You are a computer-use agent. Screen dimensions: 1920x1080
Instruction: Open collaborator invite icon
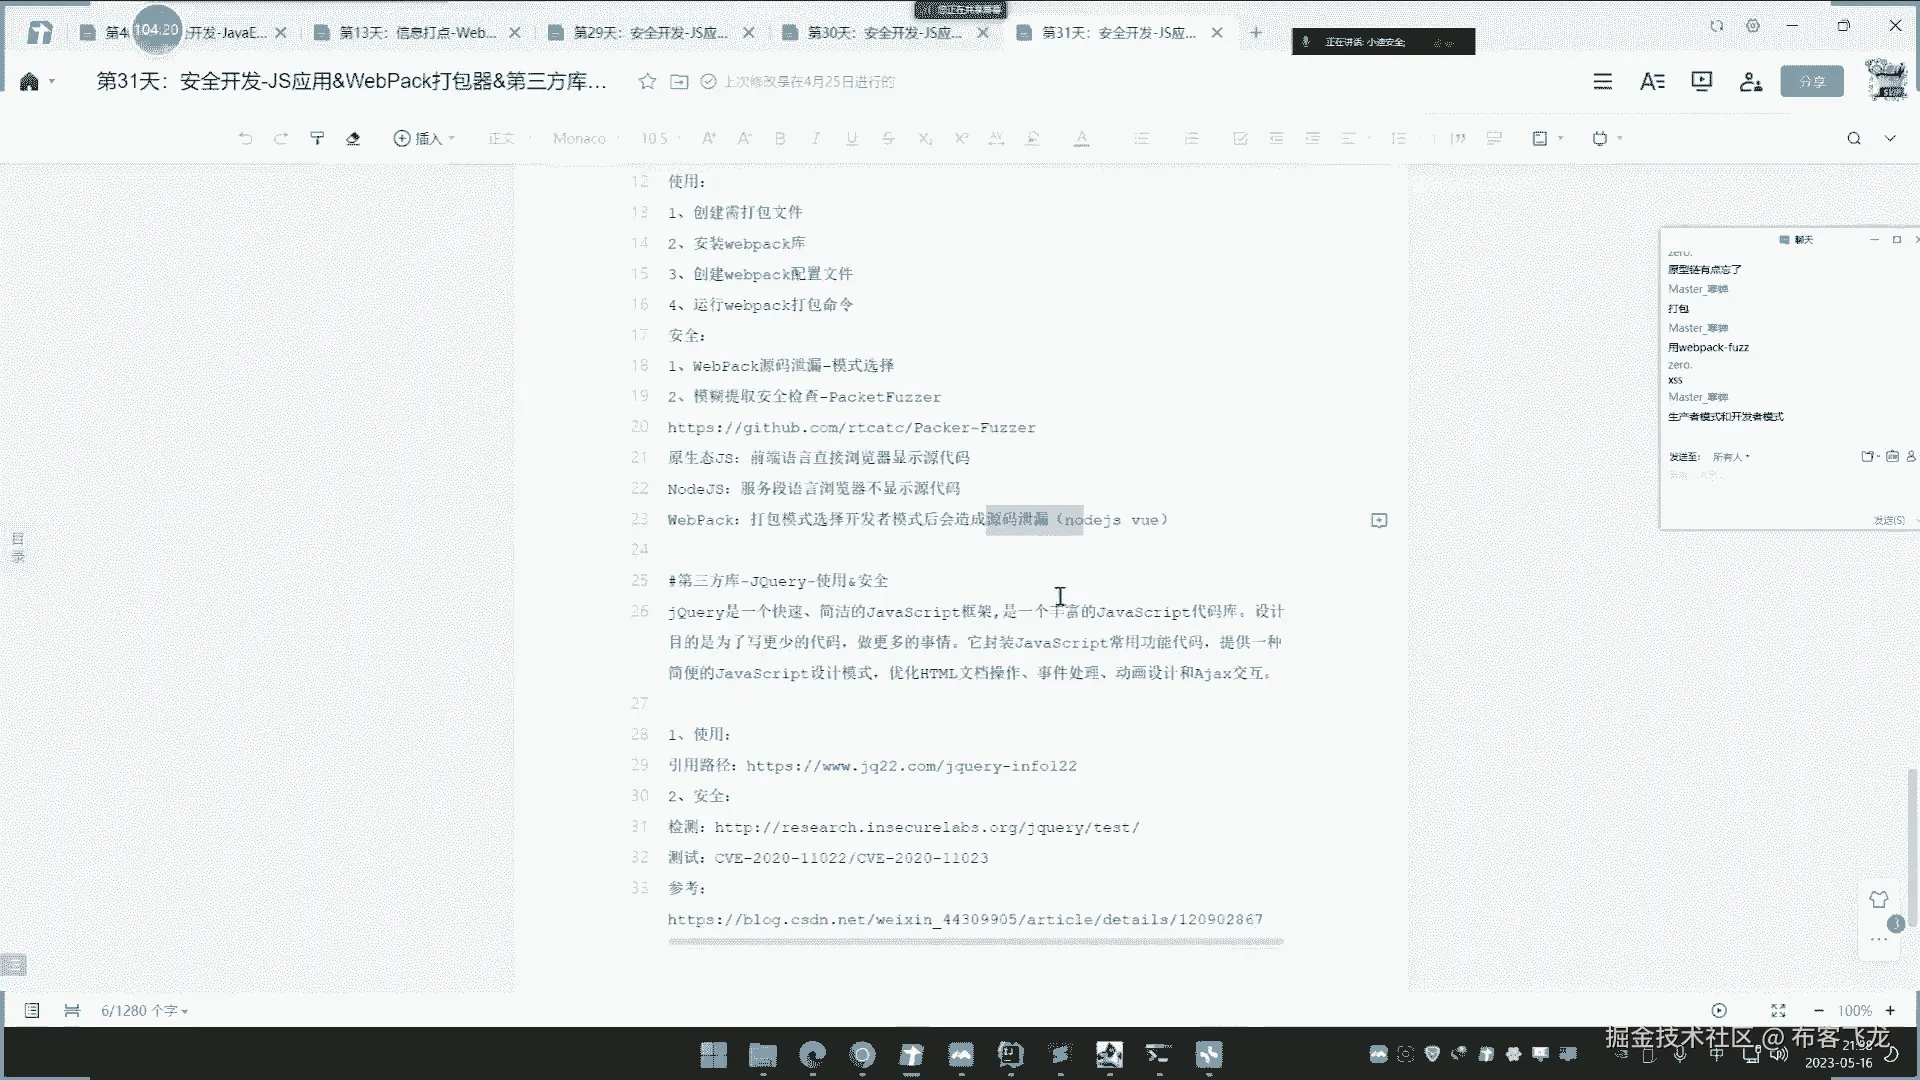[1750, 82]
